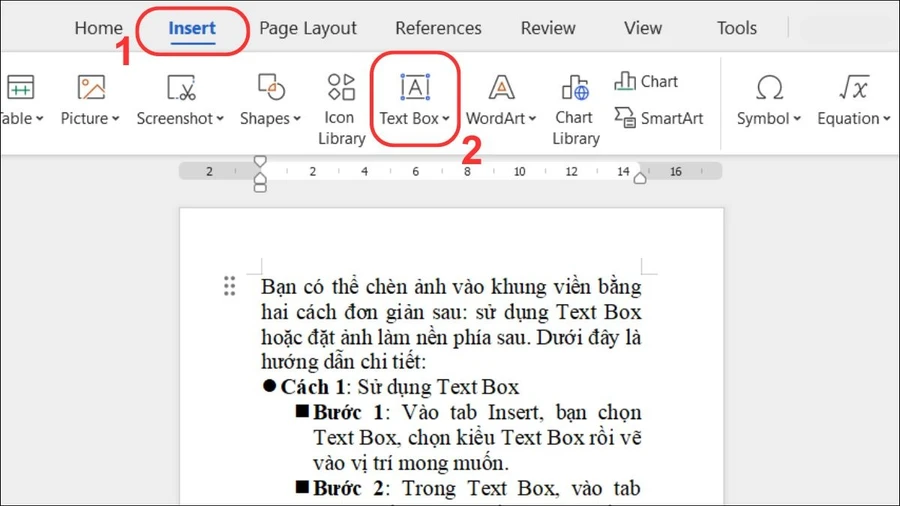Click the Equation icon

(854, 87)
